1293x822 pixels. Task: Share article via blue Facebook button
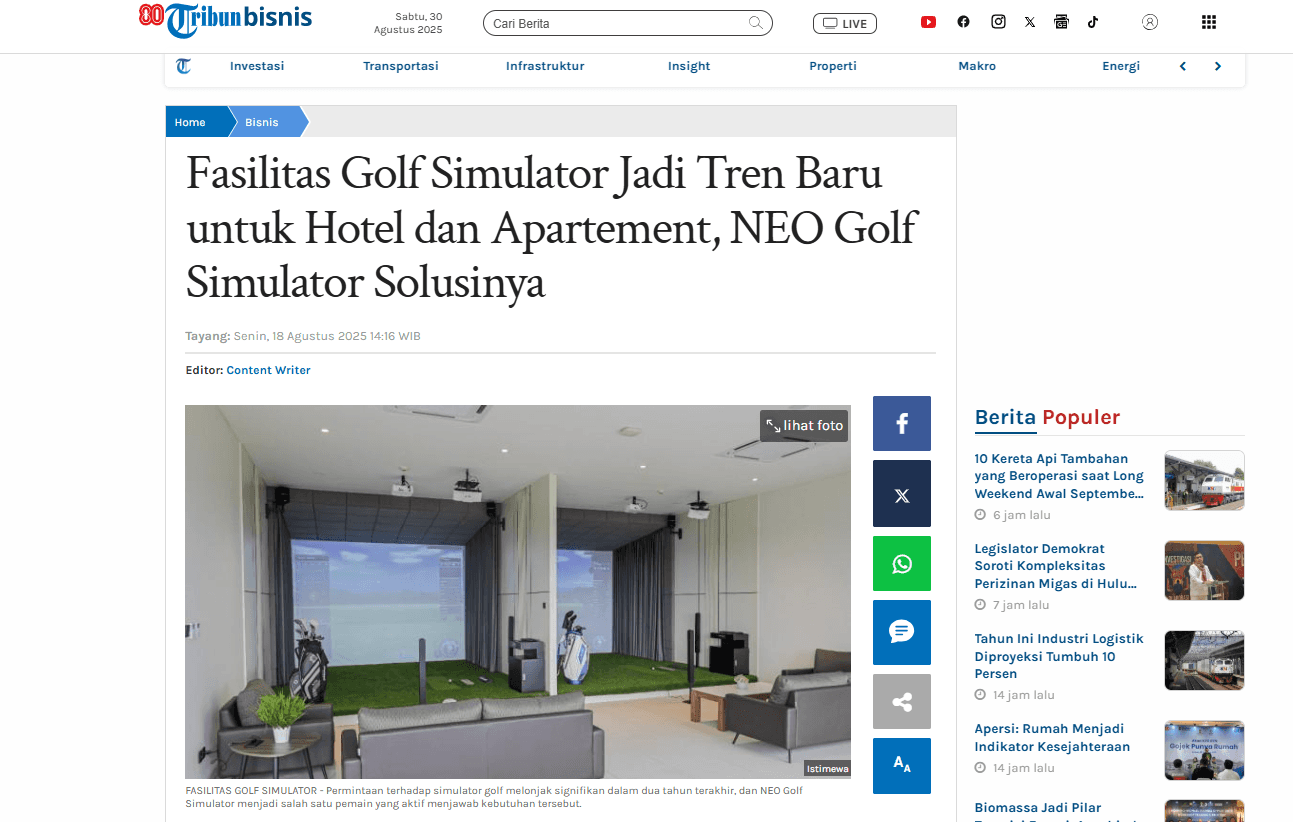(x=902, y=424)
